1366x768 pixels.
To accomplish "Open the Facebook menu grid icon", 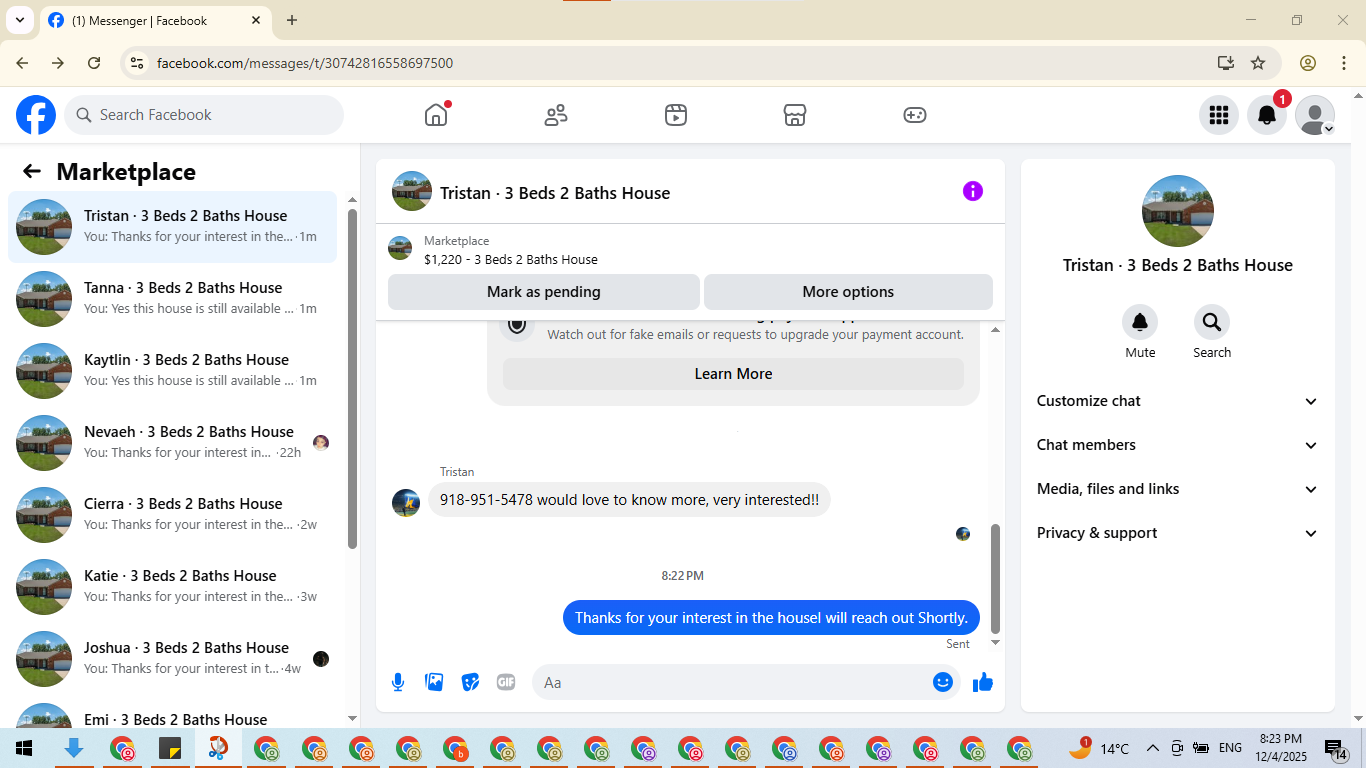I will point(1218,115).
